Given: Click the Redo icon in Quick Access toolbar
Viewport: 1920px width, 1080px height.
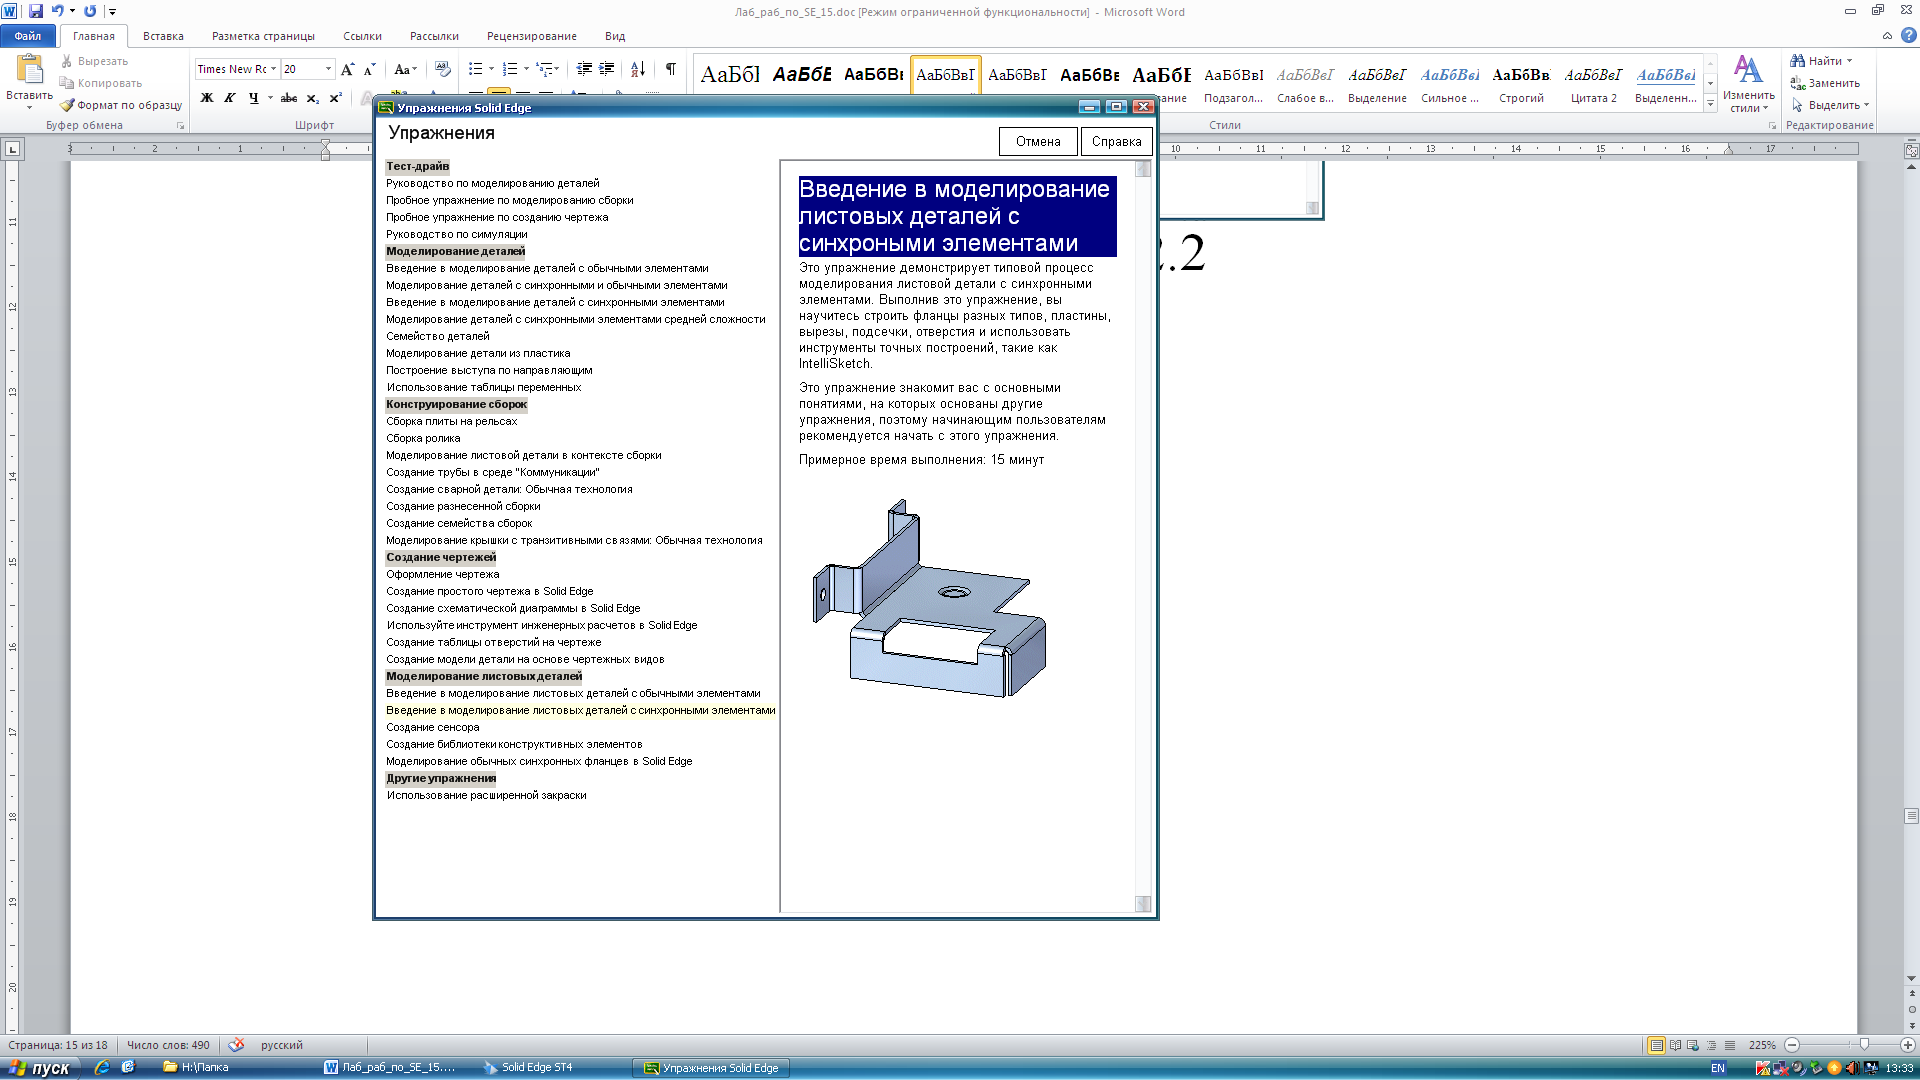Looking at the screenshot, I should click(90, 11).
